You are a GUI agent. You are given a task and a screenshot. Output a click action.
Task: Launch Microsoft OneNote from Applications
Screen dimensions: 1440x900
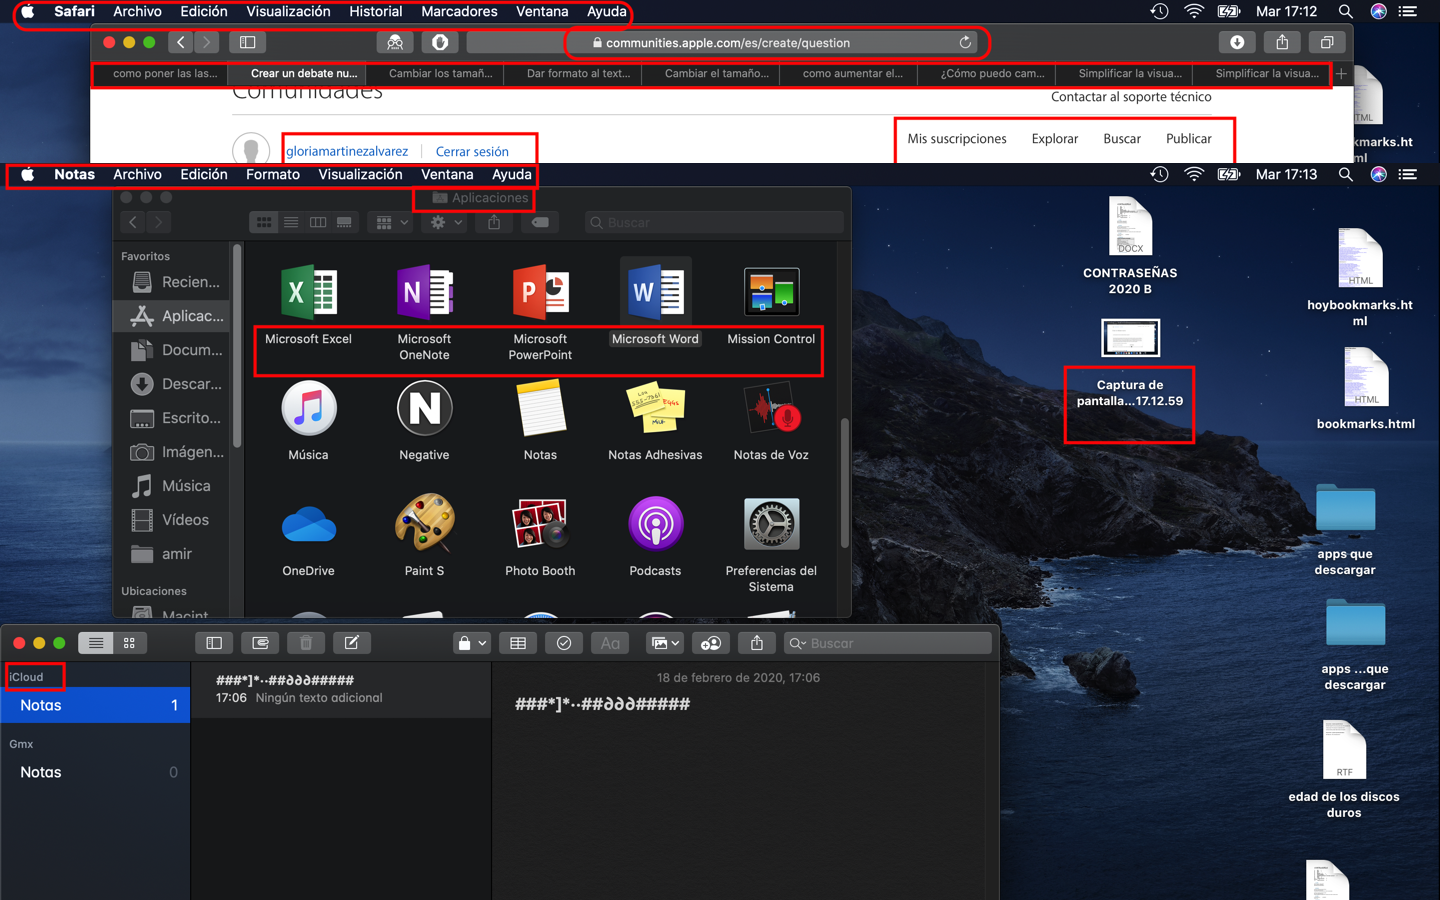tap(425, 292)
